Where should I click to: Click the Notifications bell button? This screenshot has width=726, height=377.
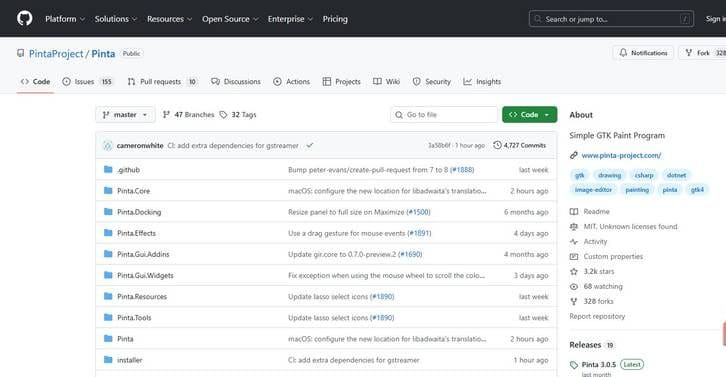(643, 53)
